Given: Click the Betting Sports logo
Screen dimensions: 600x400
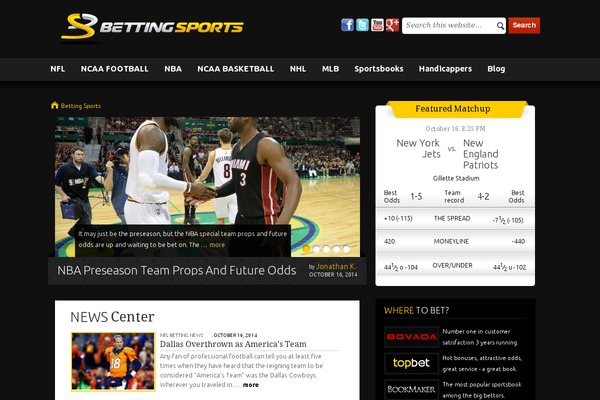Looking at the screenshot, I should point(152,26).
